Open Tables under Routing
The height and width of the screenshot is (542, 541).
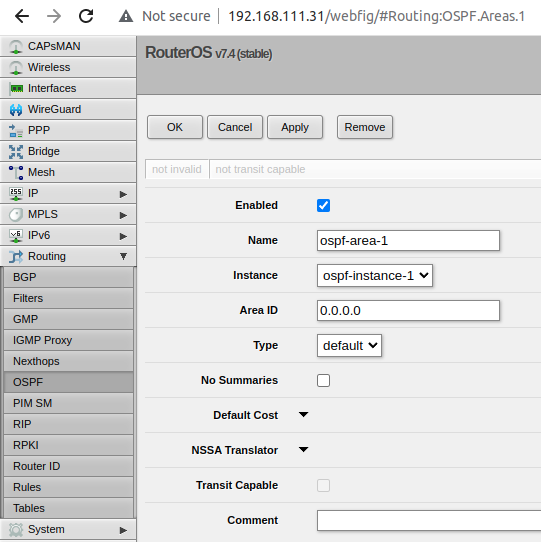point(68,508)
